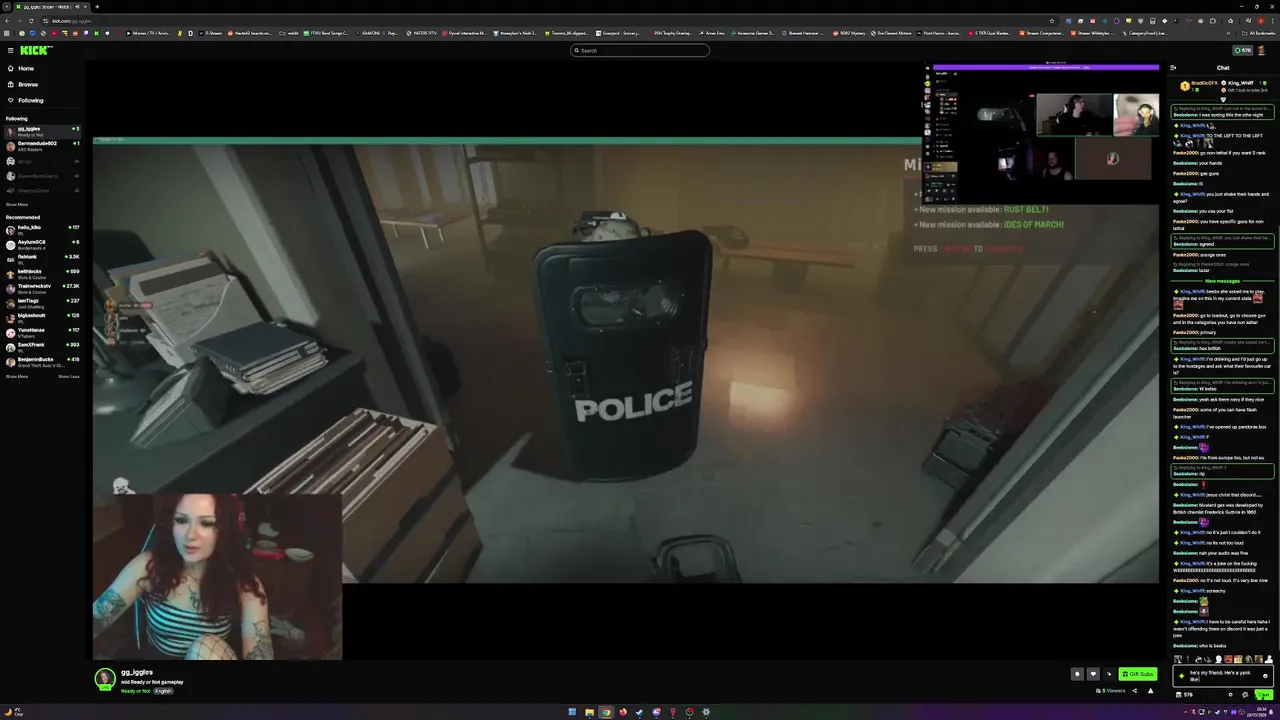Open Browse in sidebar
The image size is (1280, 720).
click(42, 84)
